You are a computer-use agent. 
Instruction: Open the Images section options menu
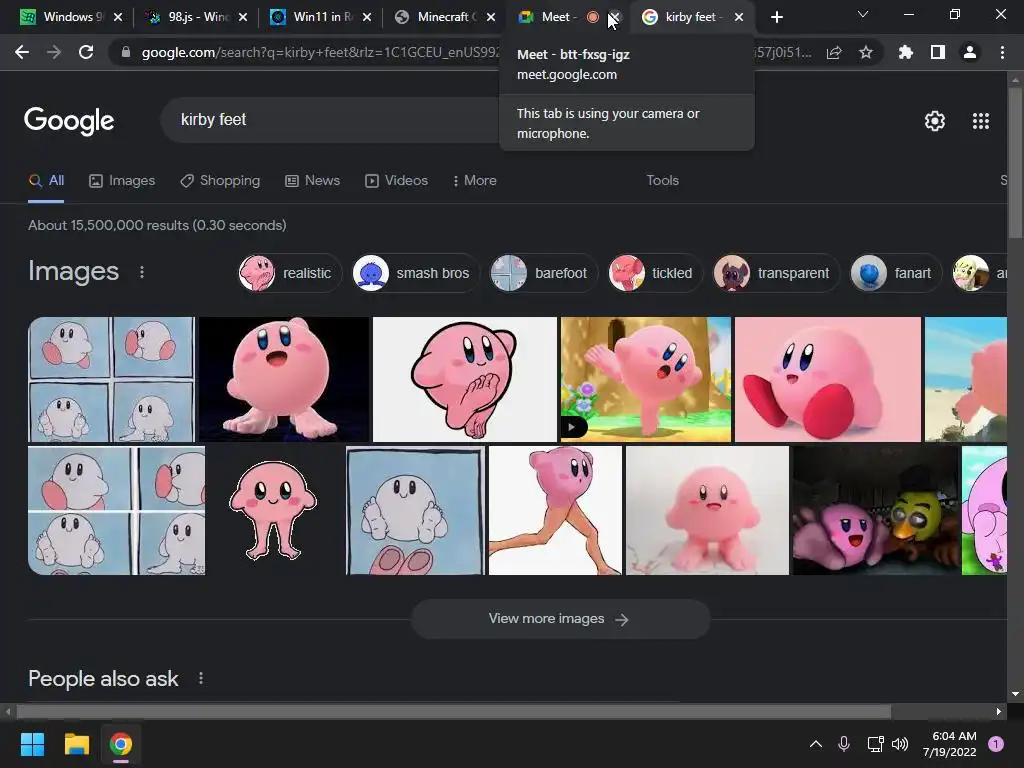coord(142,272)
